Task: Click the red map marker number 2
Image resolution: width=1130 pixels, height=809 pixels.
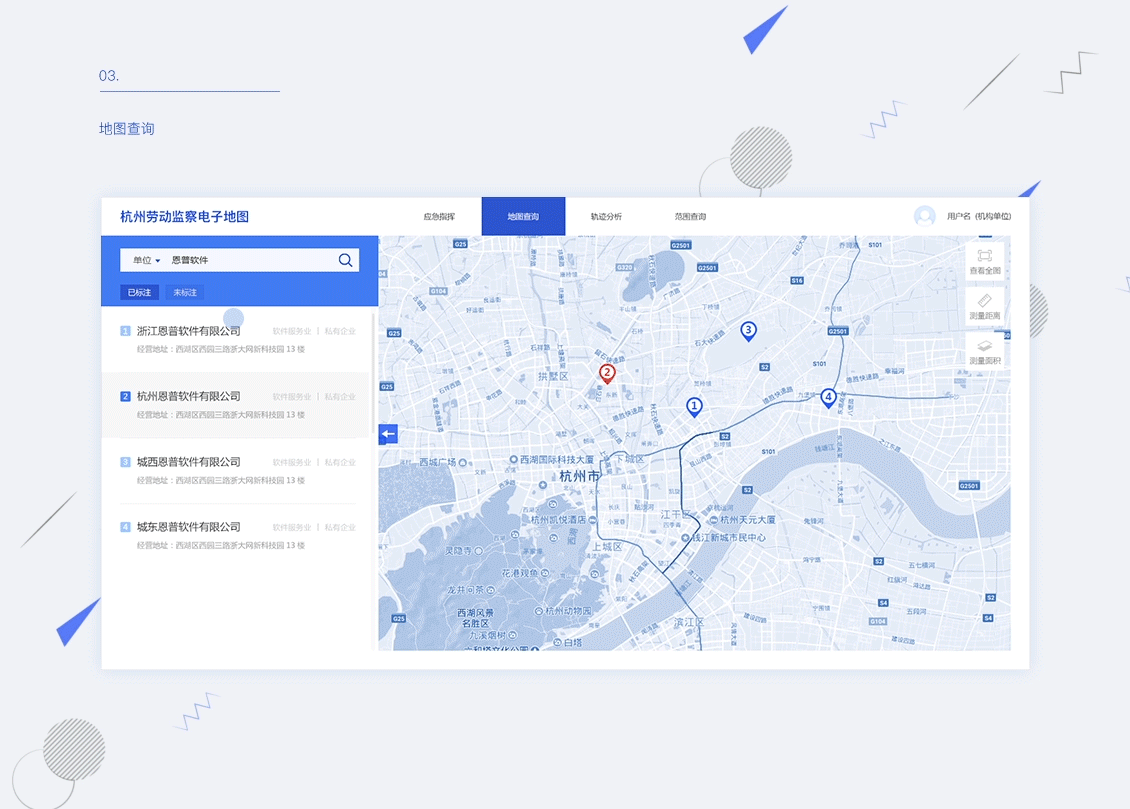Action: pos(608,373)
